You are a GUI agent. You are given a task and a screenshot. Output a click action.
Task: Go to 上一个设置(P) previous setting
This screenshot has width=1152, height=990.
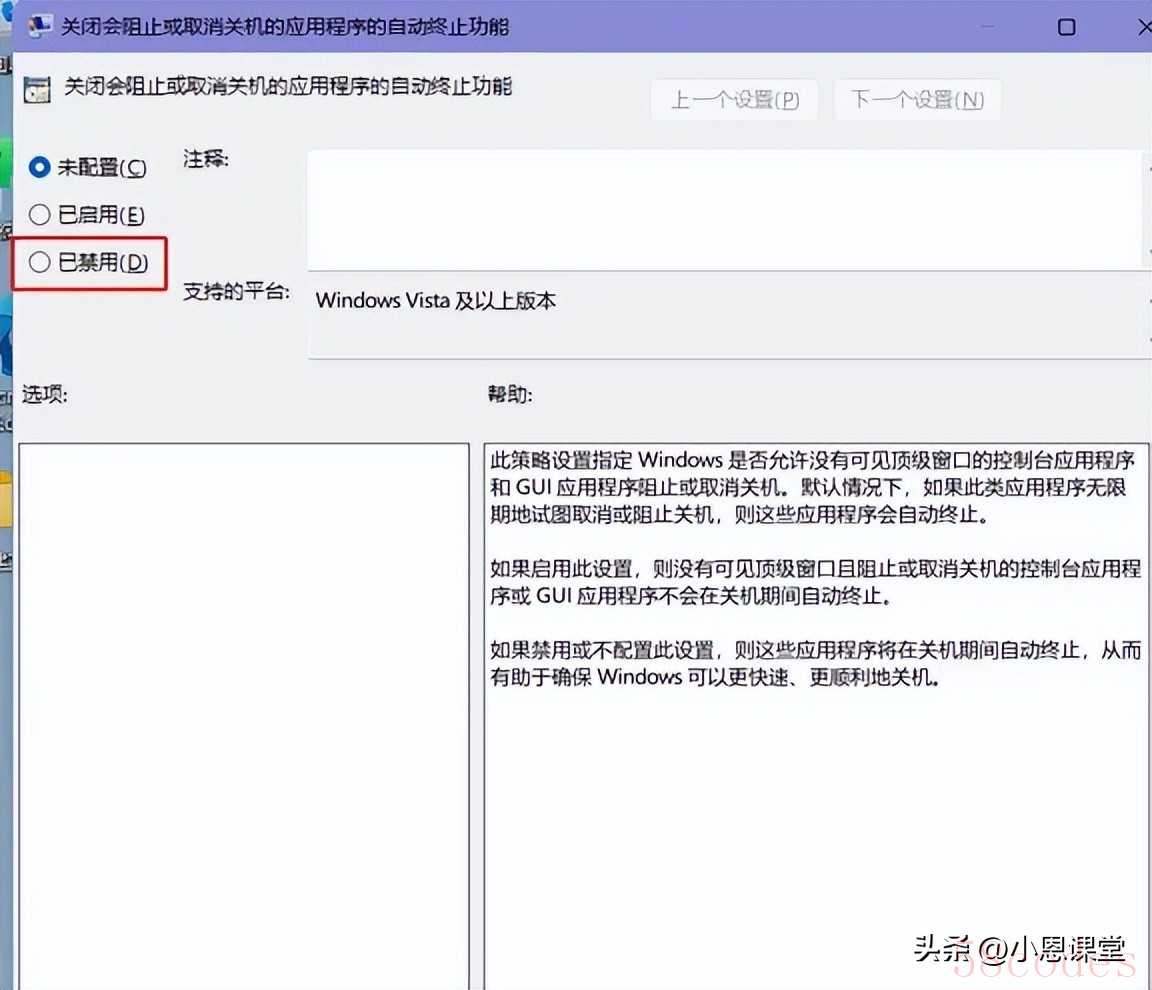734,100
